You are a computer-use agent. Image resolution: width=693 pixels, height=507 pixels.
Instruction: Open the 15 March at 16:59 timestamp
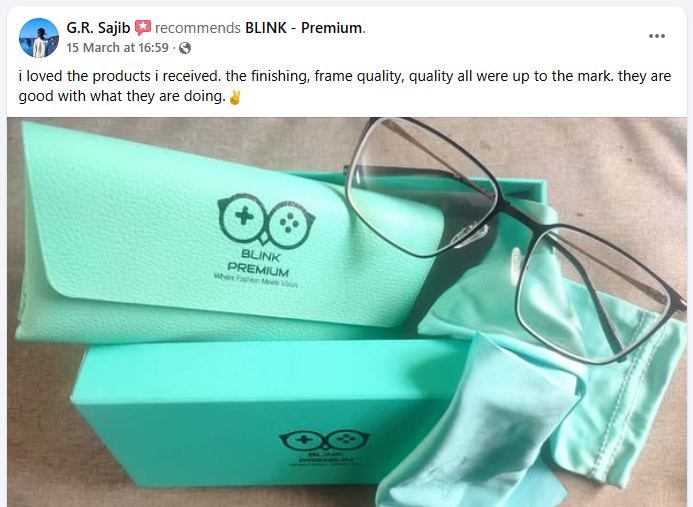tap(118, 48)
